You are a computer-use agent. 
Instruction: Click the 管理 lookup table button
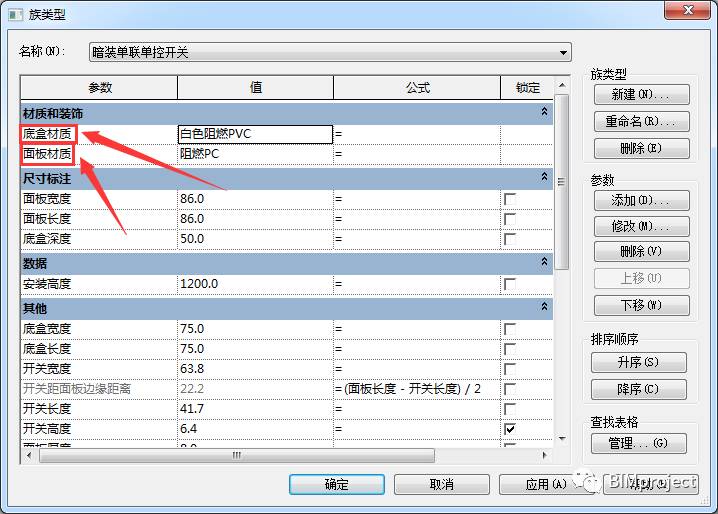639,443
